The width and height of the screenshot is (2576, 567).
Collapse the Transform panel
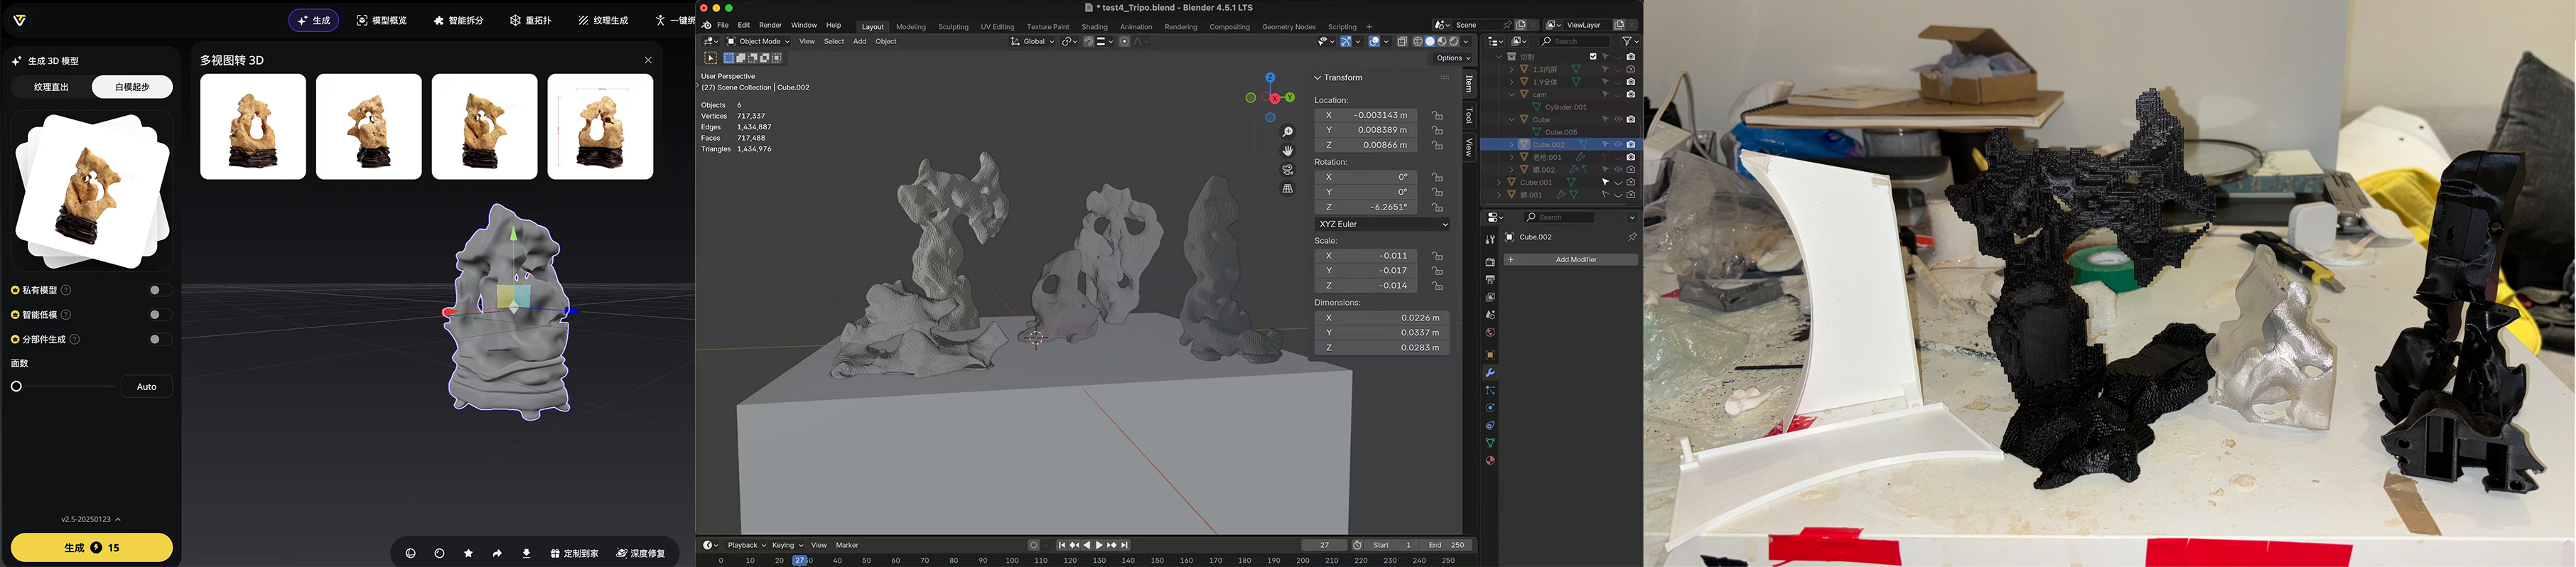pyautogui.click(x=1318, y=77)
